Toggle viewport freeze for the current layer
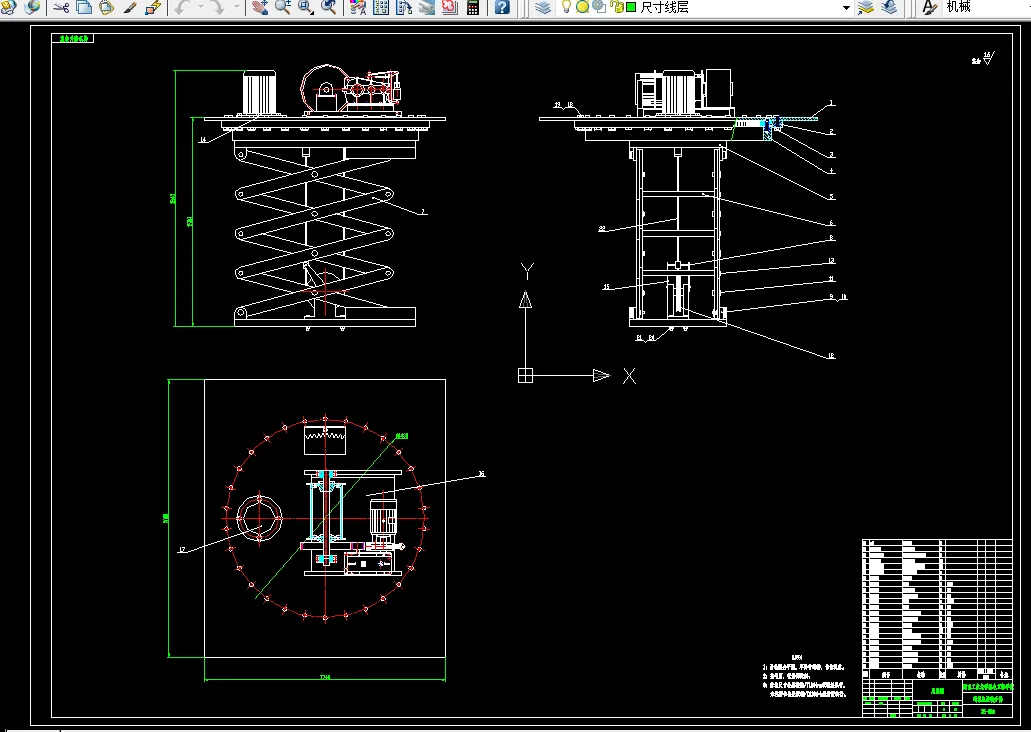Viewport: 1031px width, 732px height. click(599, 7)
